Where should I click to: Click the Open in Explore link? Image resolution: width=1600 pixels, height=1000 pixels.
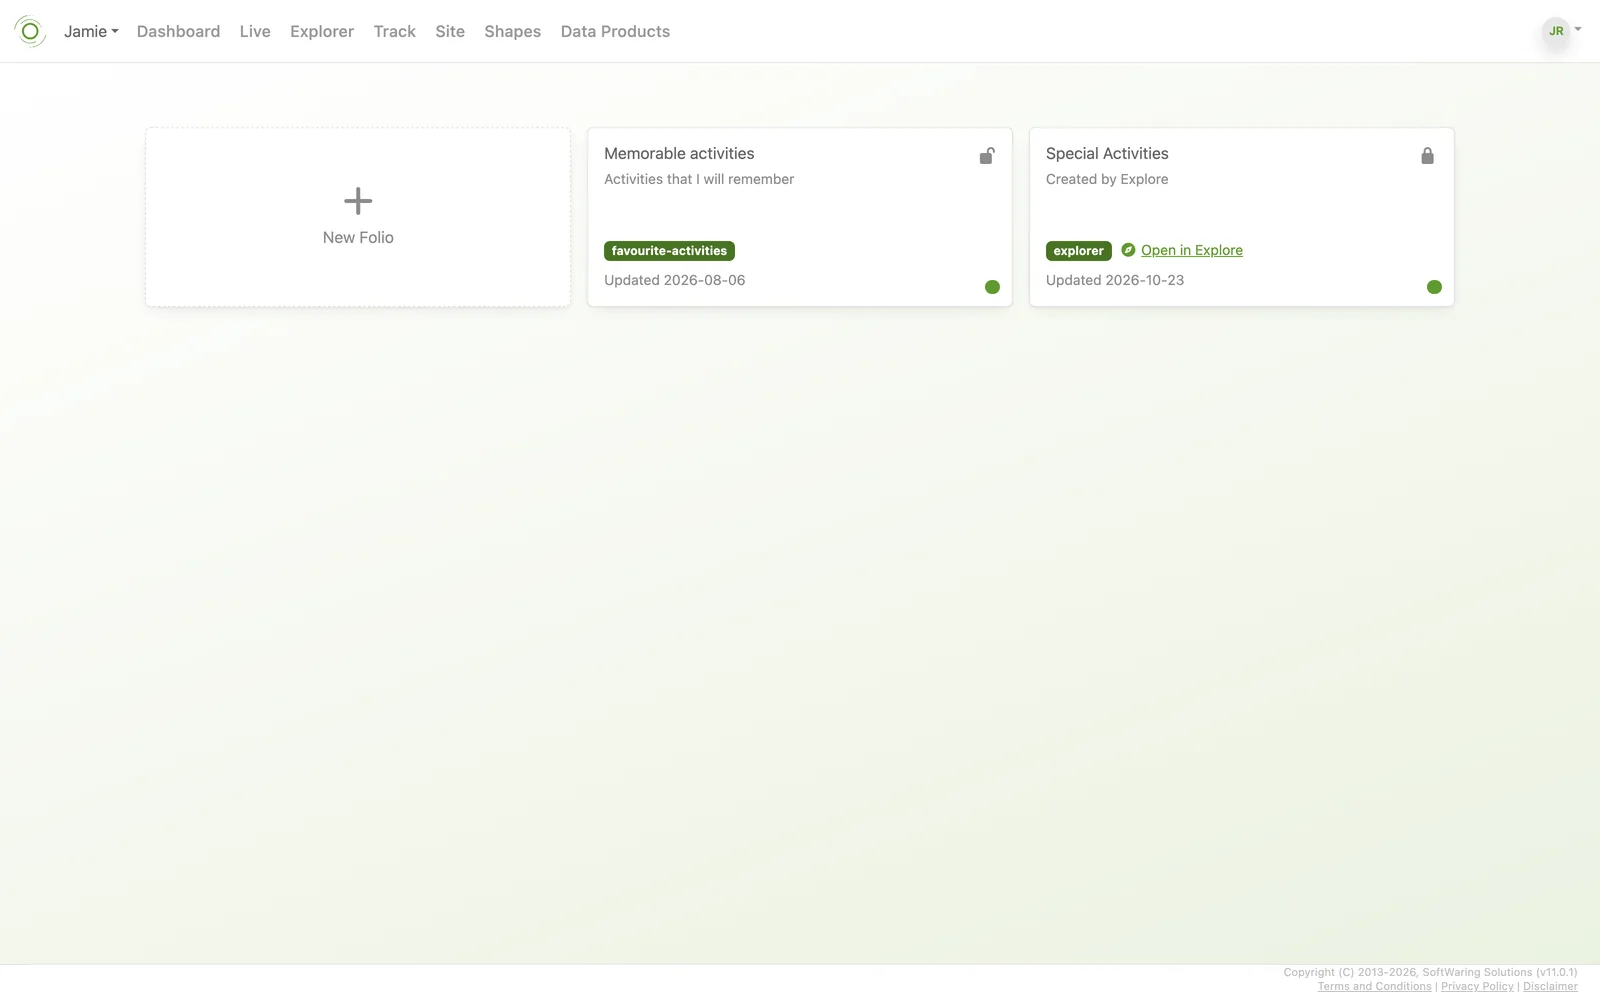pyautogui.click(x=1192, y=250)
